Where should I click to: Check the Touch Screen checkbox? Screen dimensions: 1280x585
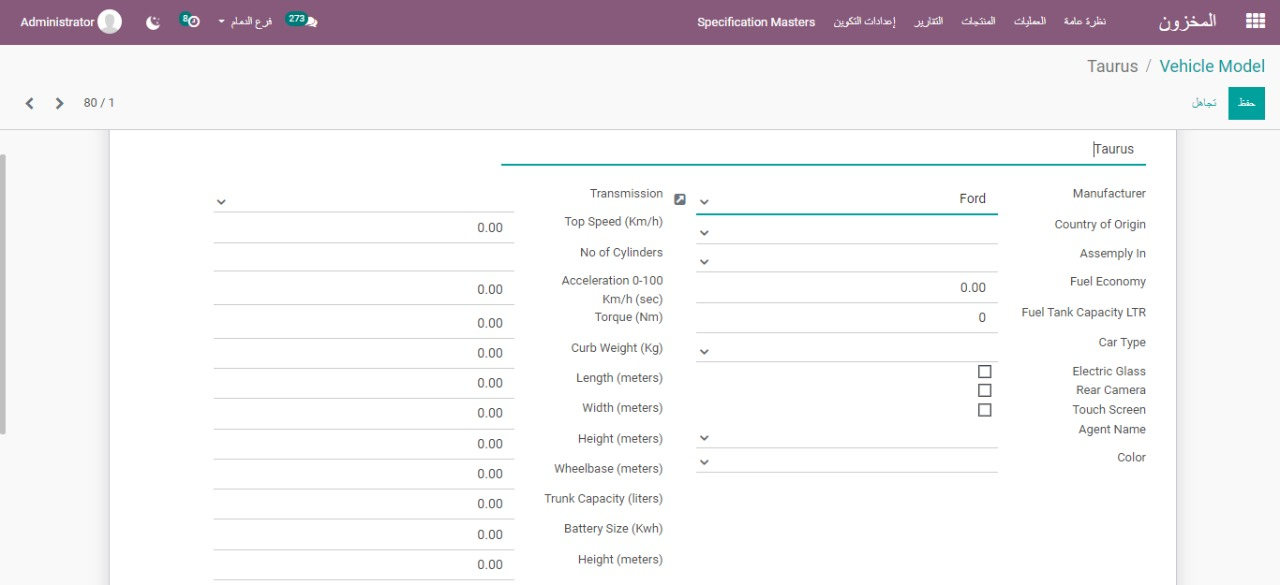[x=985, y=410]
